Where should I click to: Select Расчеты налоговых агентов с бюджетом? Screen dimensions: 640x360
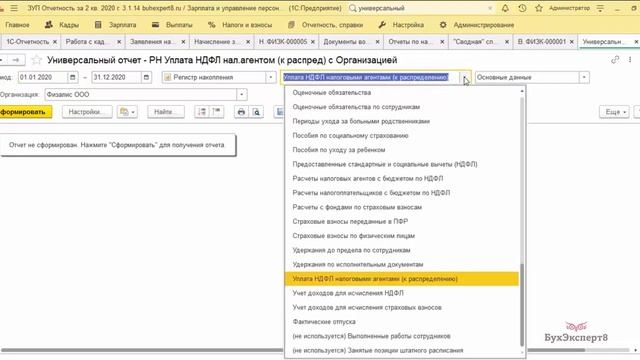click(402, 178)
